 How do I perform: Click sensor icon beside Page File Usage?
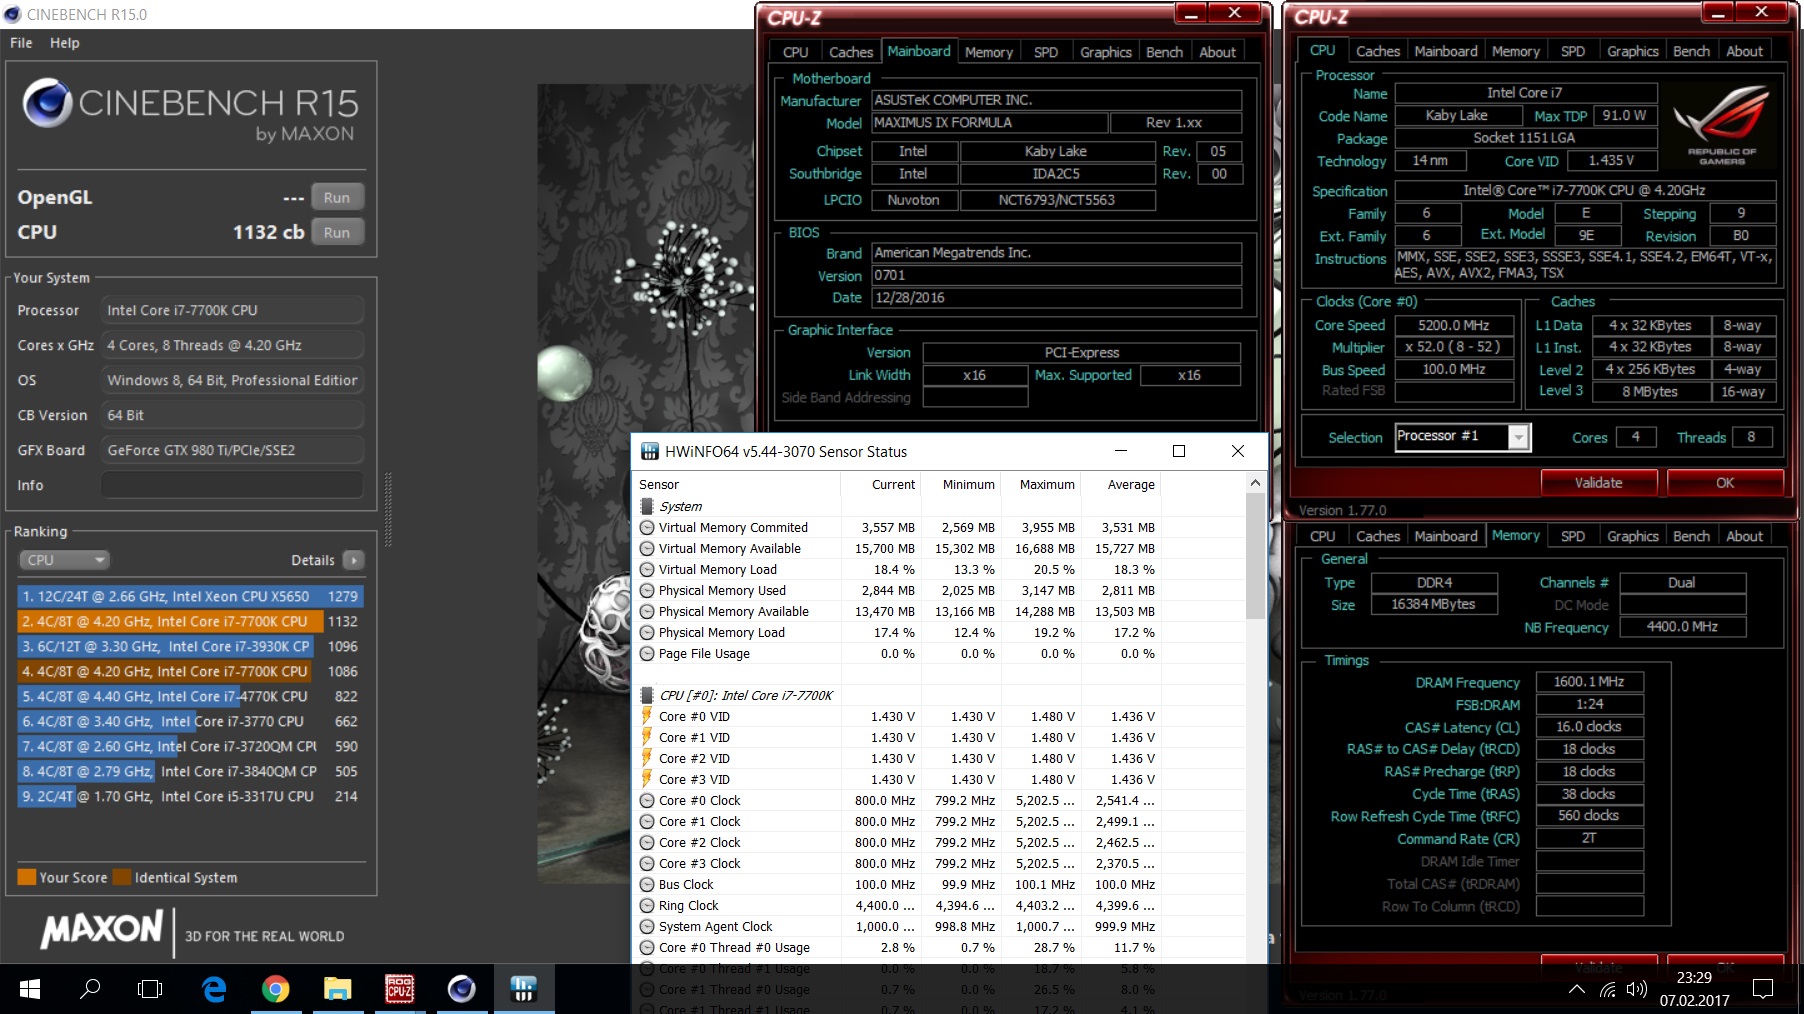(647, 654)
